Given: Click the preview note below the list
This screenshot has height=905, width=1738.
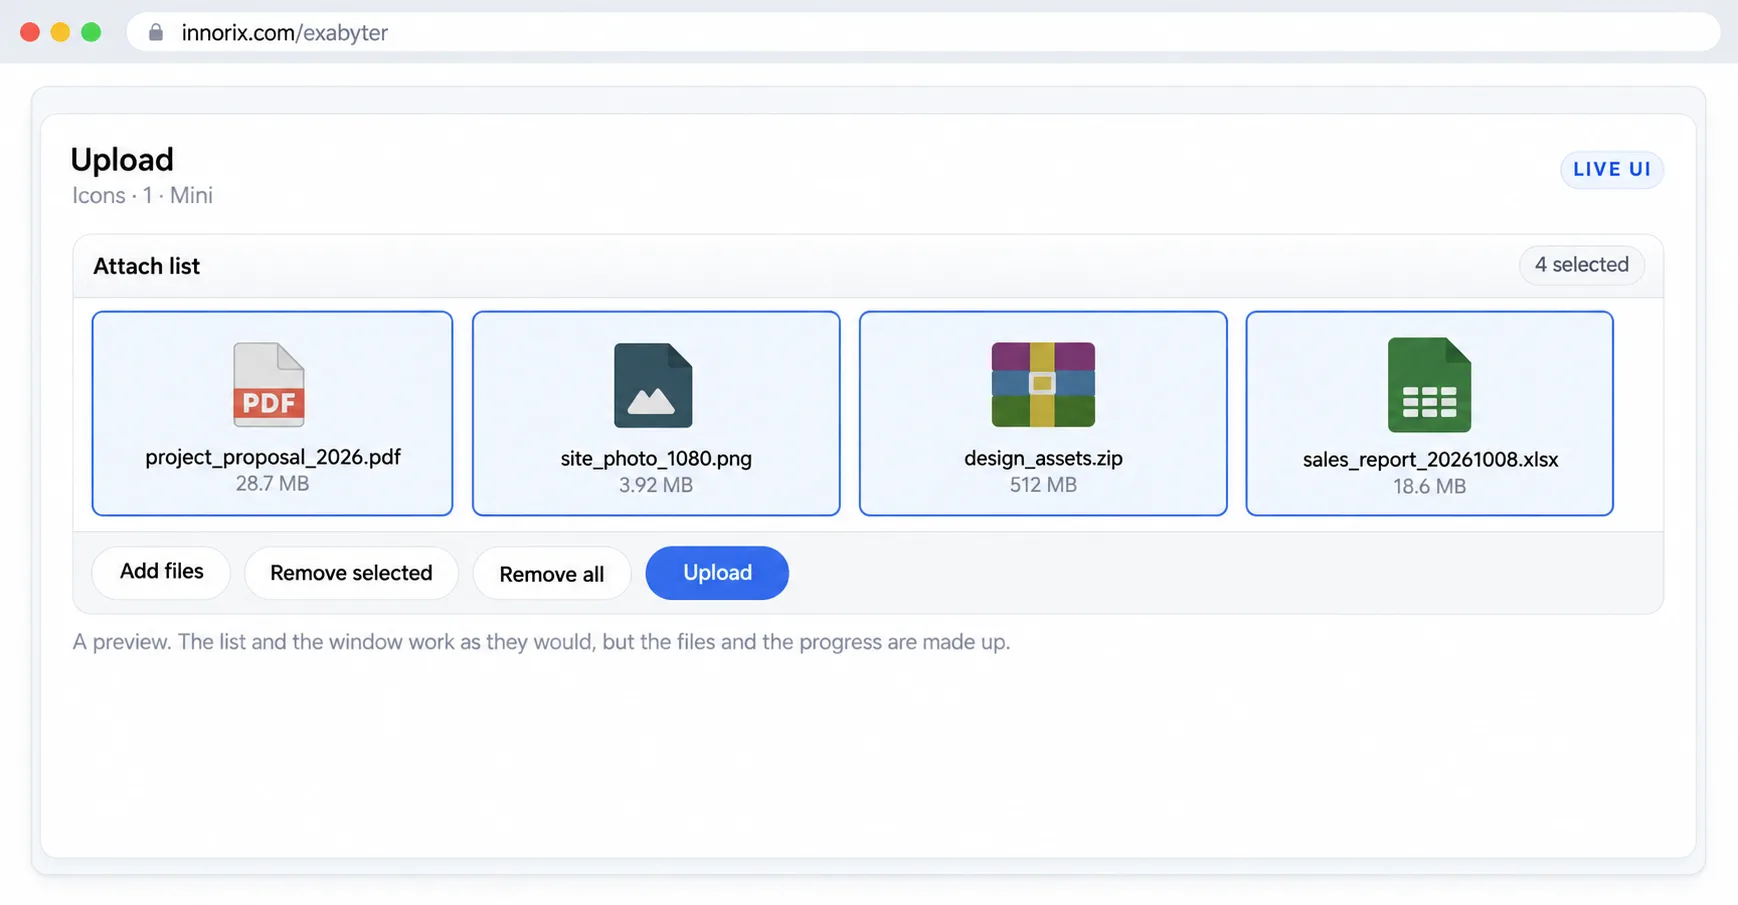Looking at the screenshot, I should pyautogui.click(x=541, y=642).
